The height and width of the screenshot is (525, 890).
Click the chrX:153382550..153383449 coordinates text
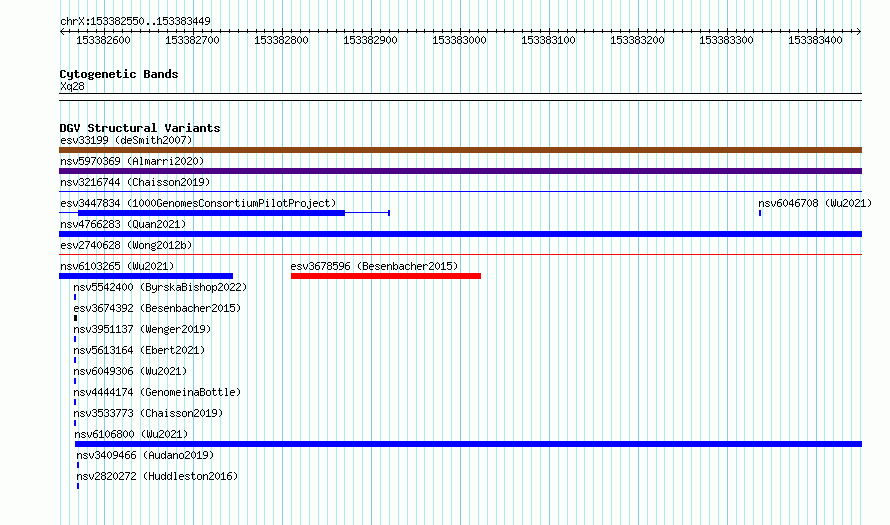(x=135, y=21)
